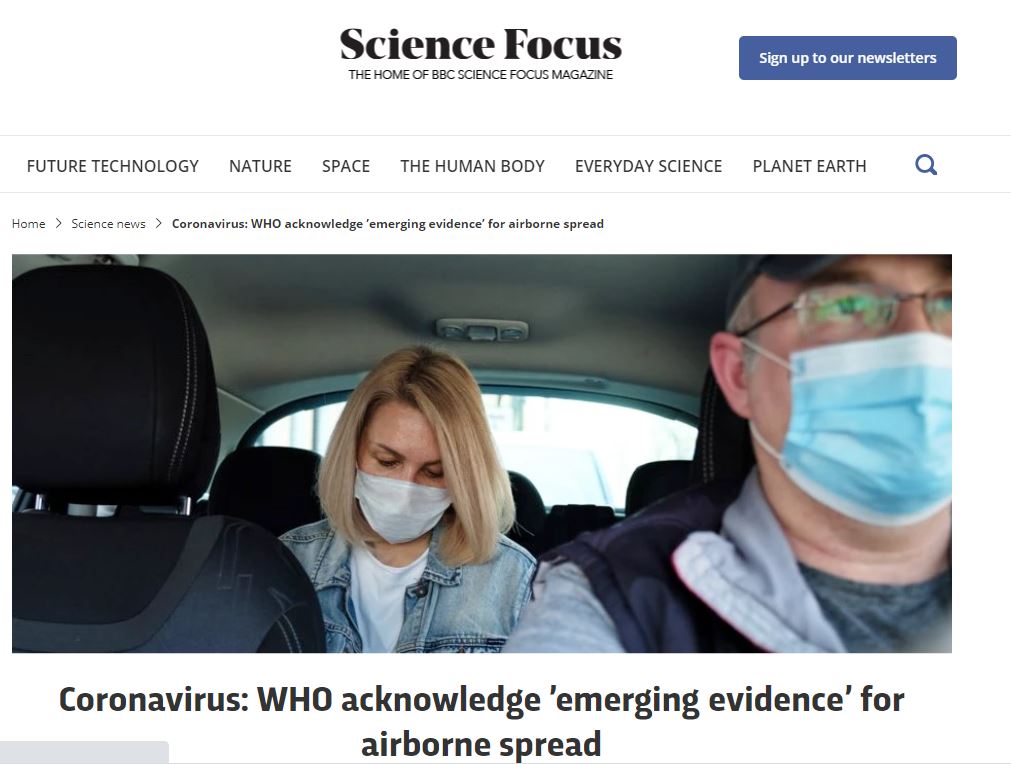Choose Planet Earth in the nav bar
The width and height of the screenshot is (1011, 764).
(809, 166)
